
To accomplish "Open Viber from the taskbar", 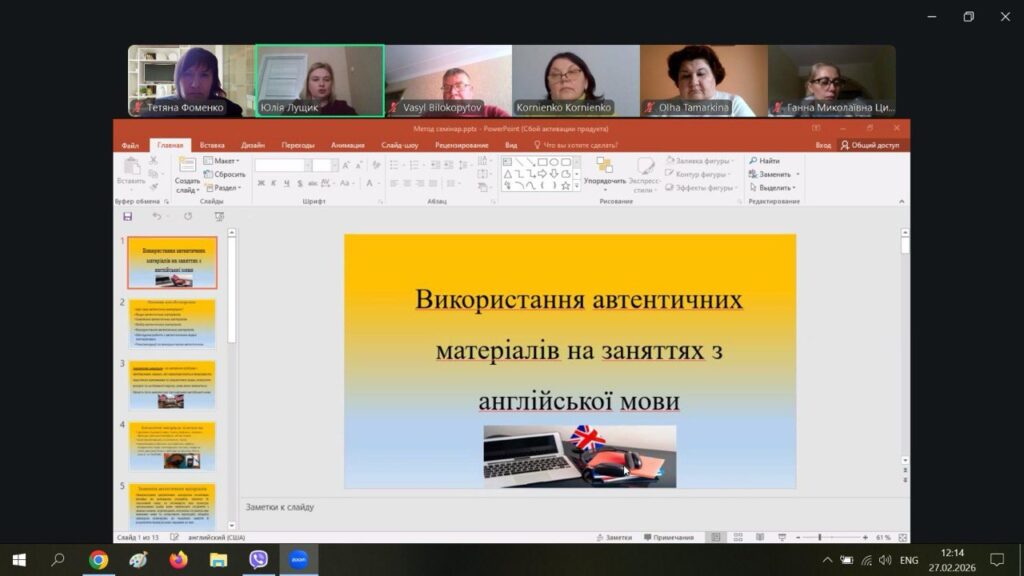I will click(258, 560).
